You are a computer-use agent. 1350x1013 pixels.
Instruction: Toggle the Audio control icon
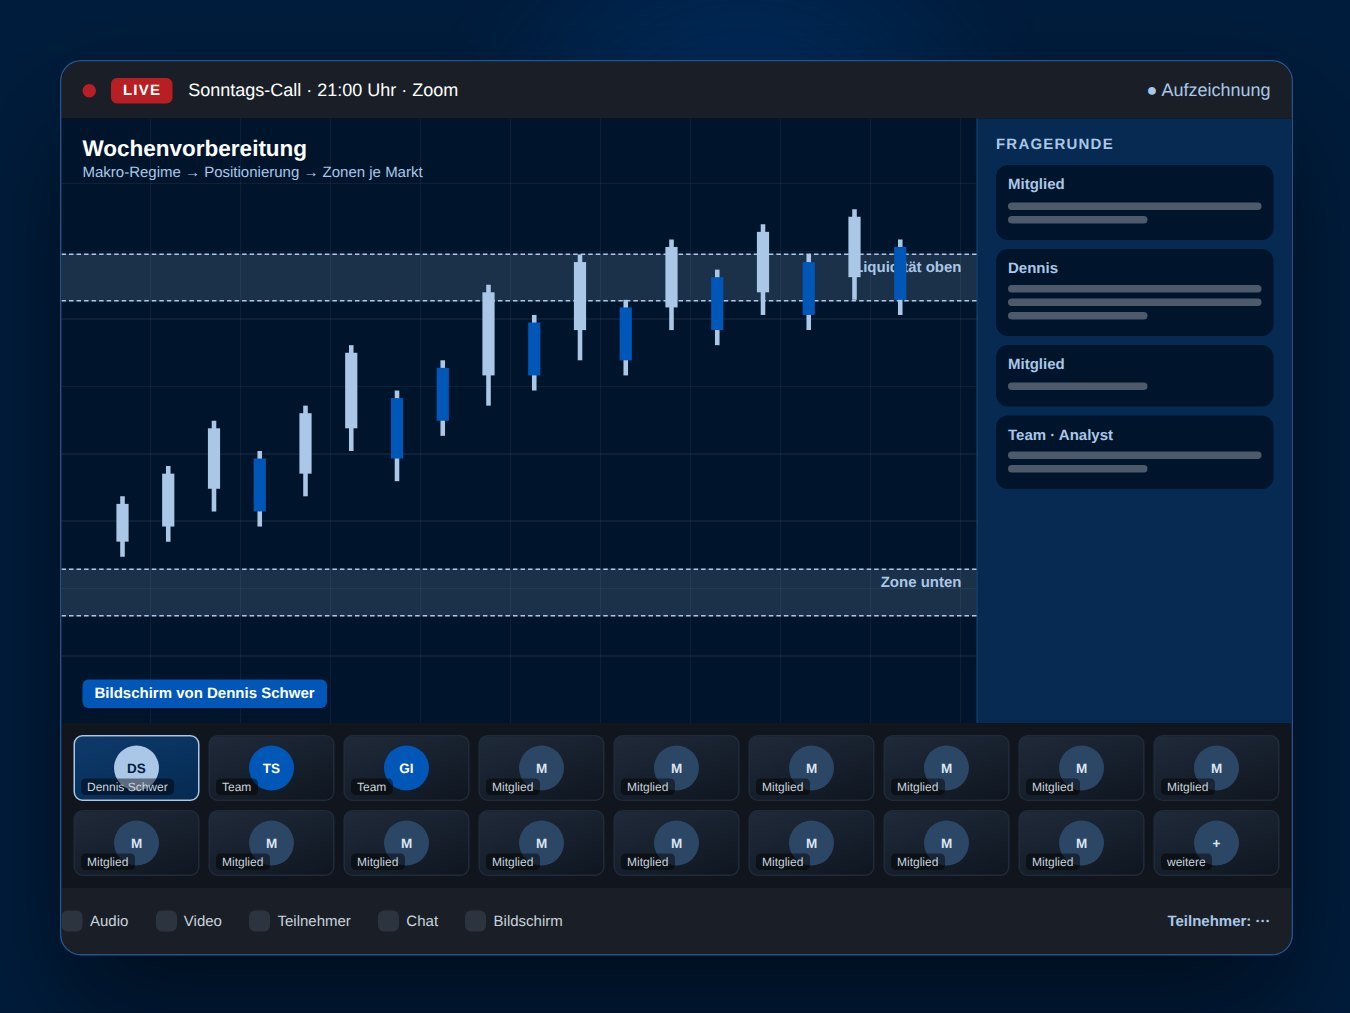pos(72,921)
